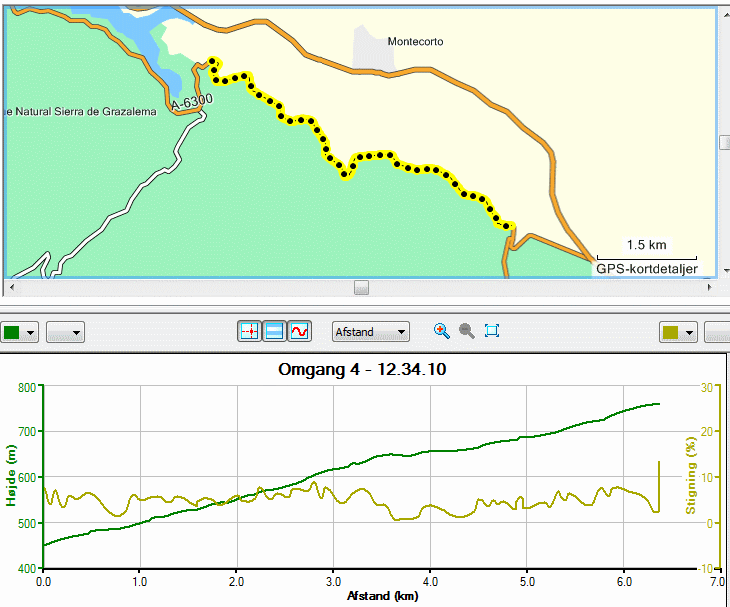Screen dimensions: 730x607
Task: Open the green series color dropdown
Action: [x=30, y=333]
